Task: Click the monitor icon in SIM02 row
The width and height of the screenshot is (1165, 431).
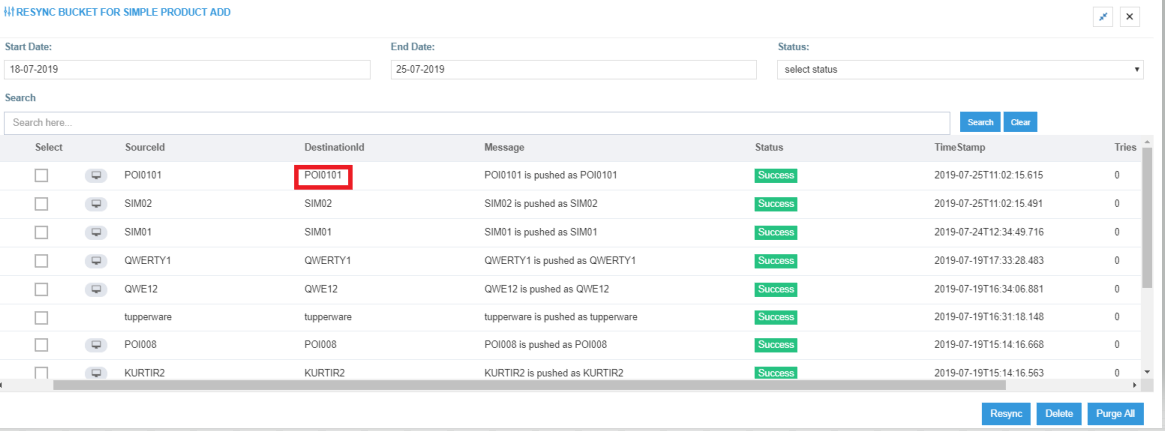Action: click(x=97, y=204)
